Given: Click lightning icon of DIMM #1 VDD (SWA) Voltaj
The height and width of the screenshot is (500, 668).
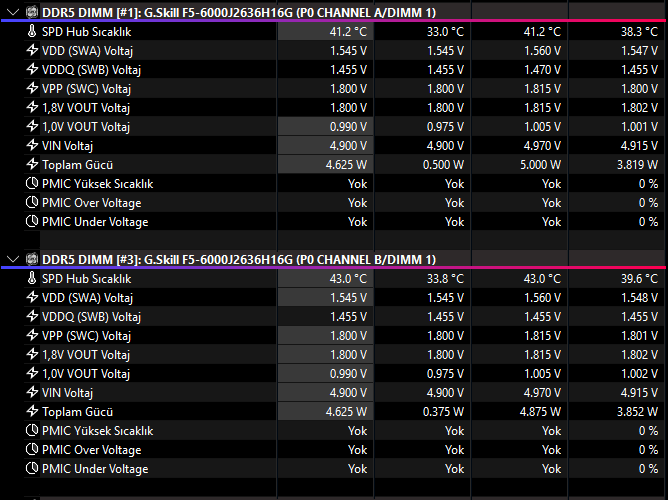Looking at the screenshot, I should tap(32, 50).
